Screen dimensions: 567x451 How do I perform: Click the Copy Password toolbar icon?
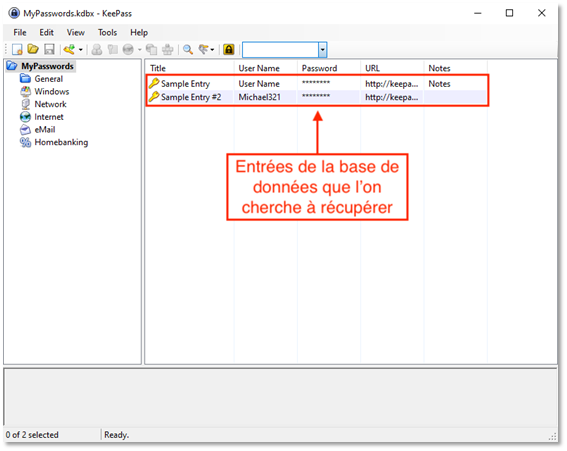pyautogui.click(x=112, y=49)
